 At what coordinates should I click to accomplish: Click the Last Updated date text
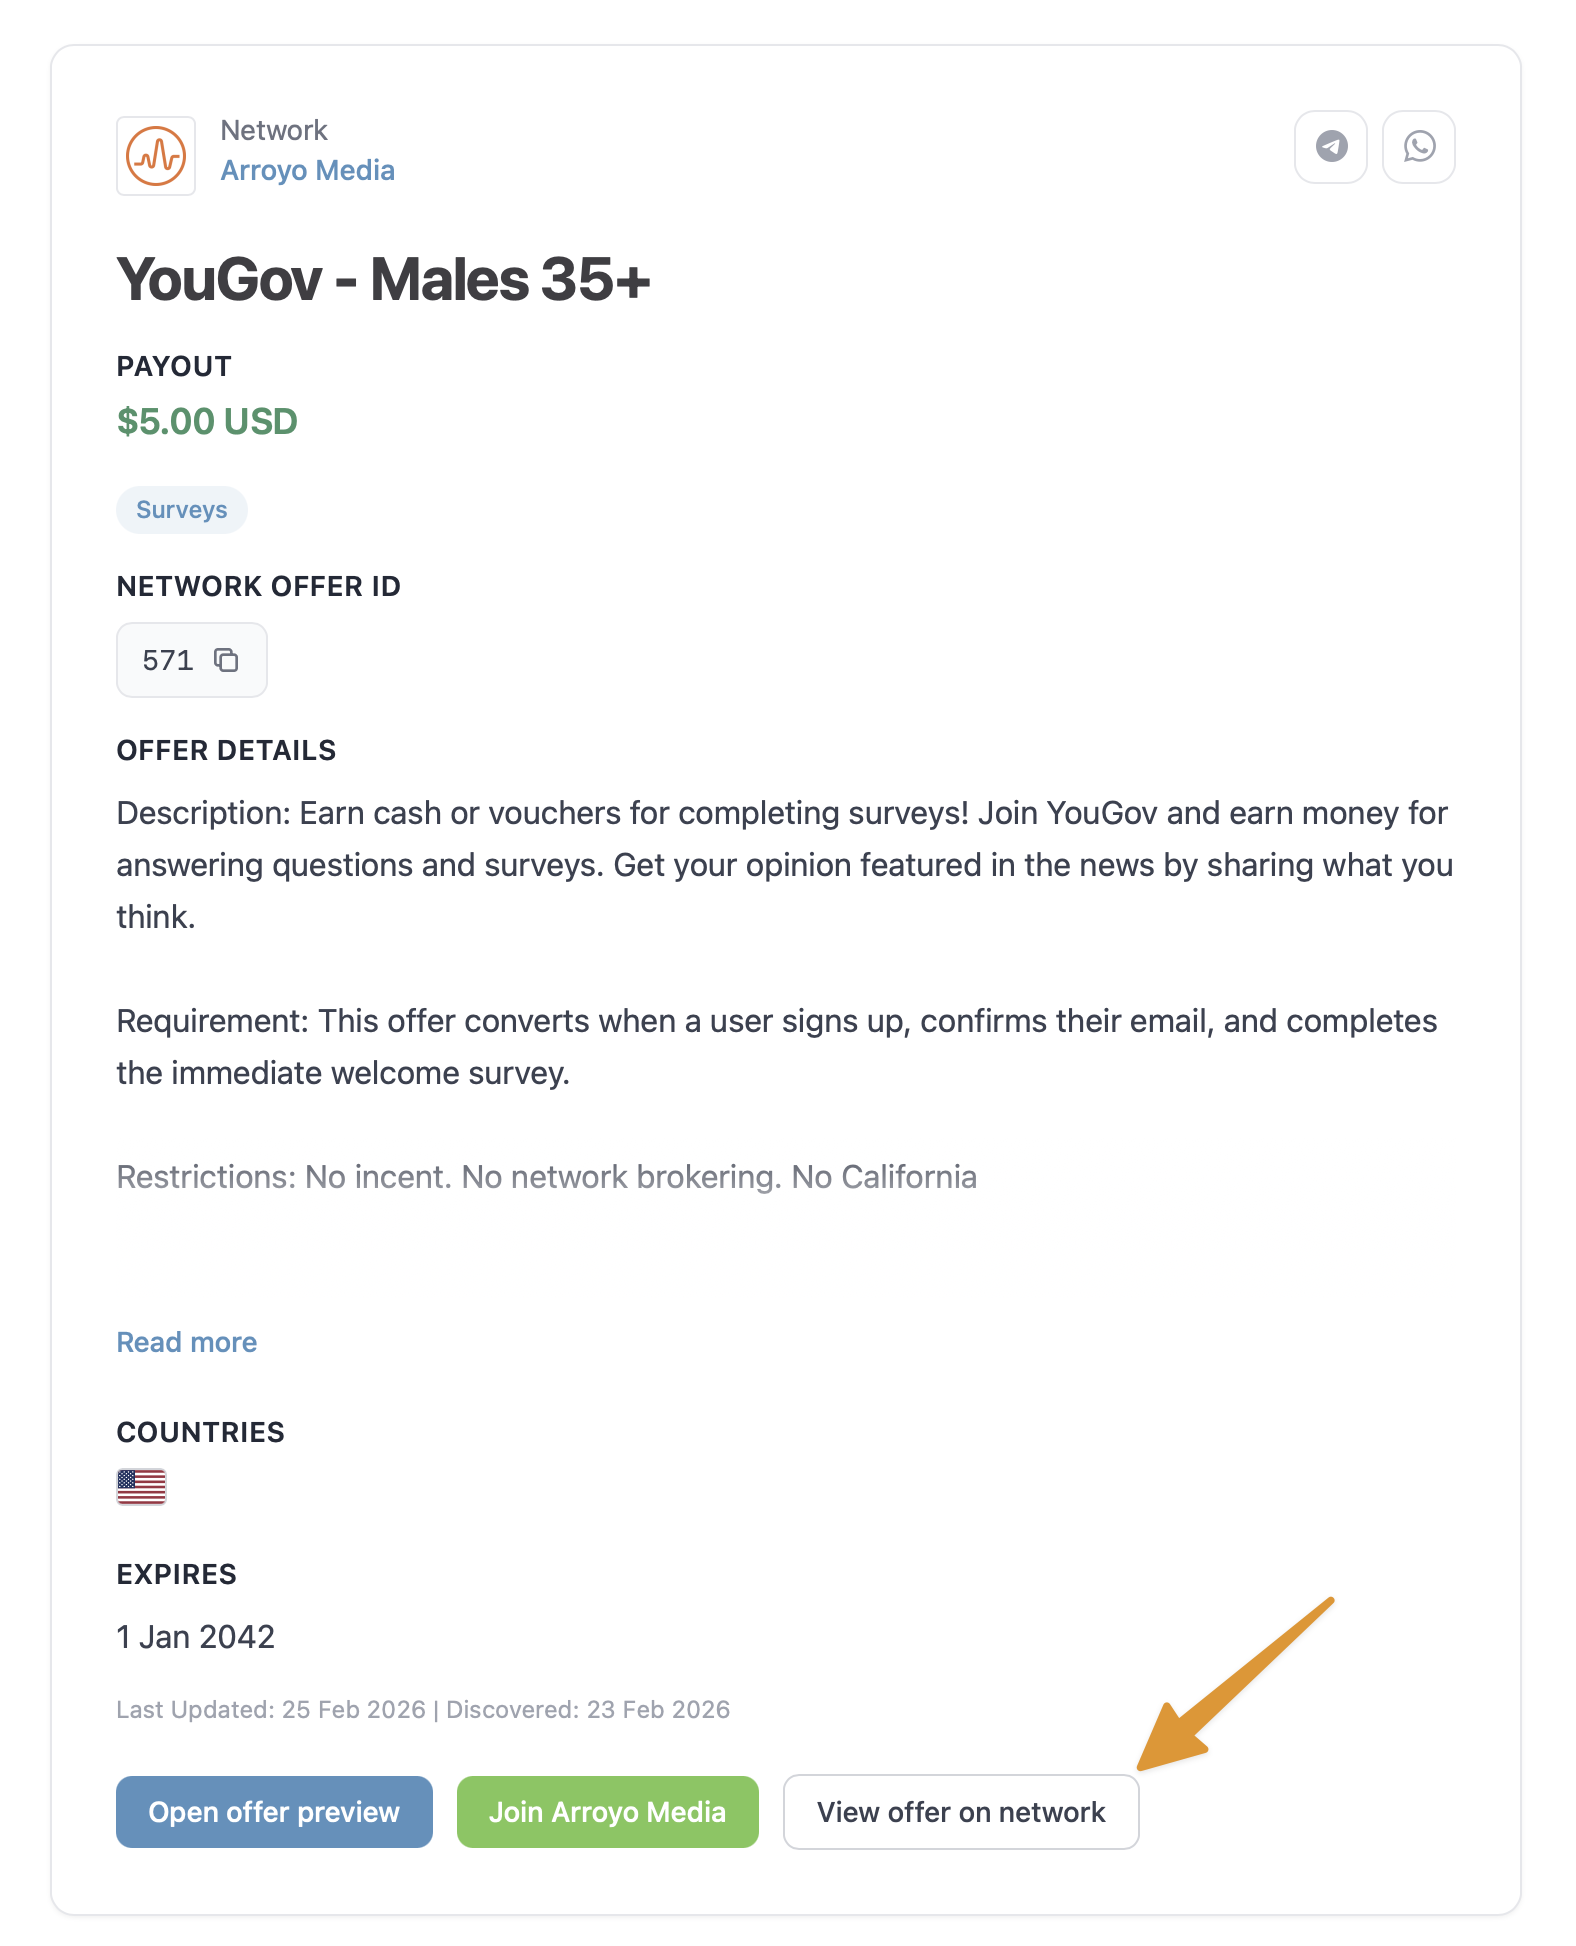(x=422, y=1710)
